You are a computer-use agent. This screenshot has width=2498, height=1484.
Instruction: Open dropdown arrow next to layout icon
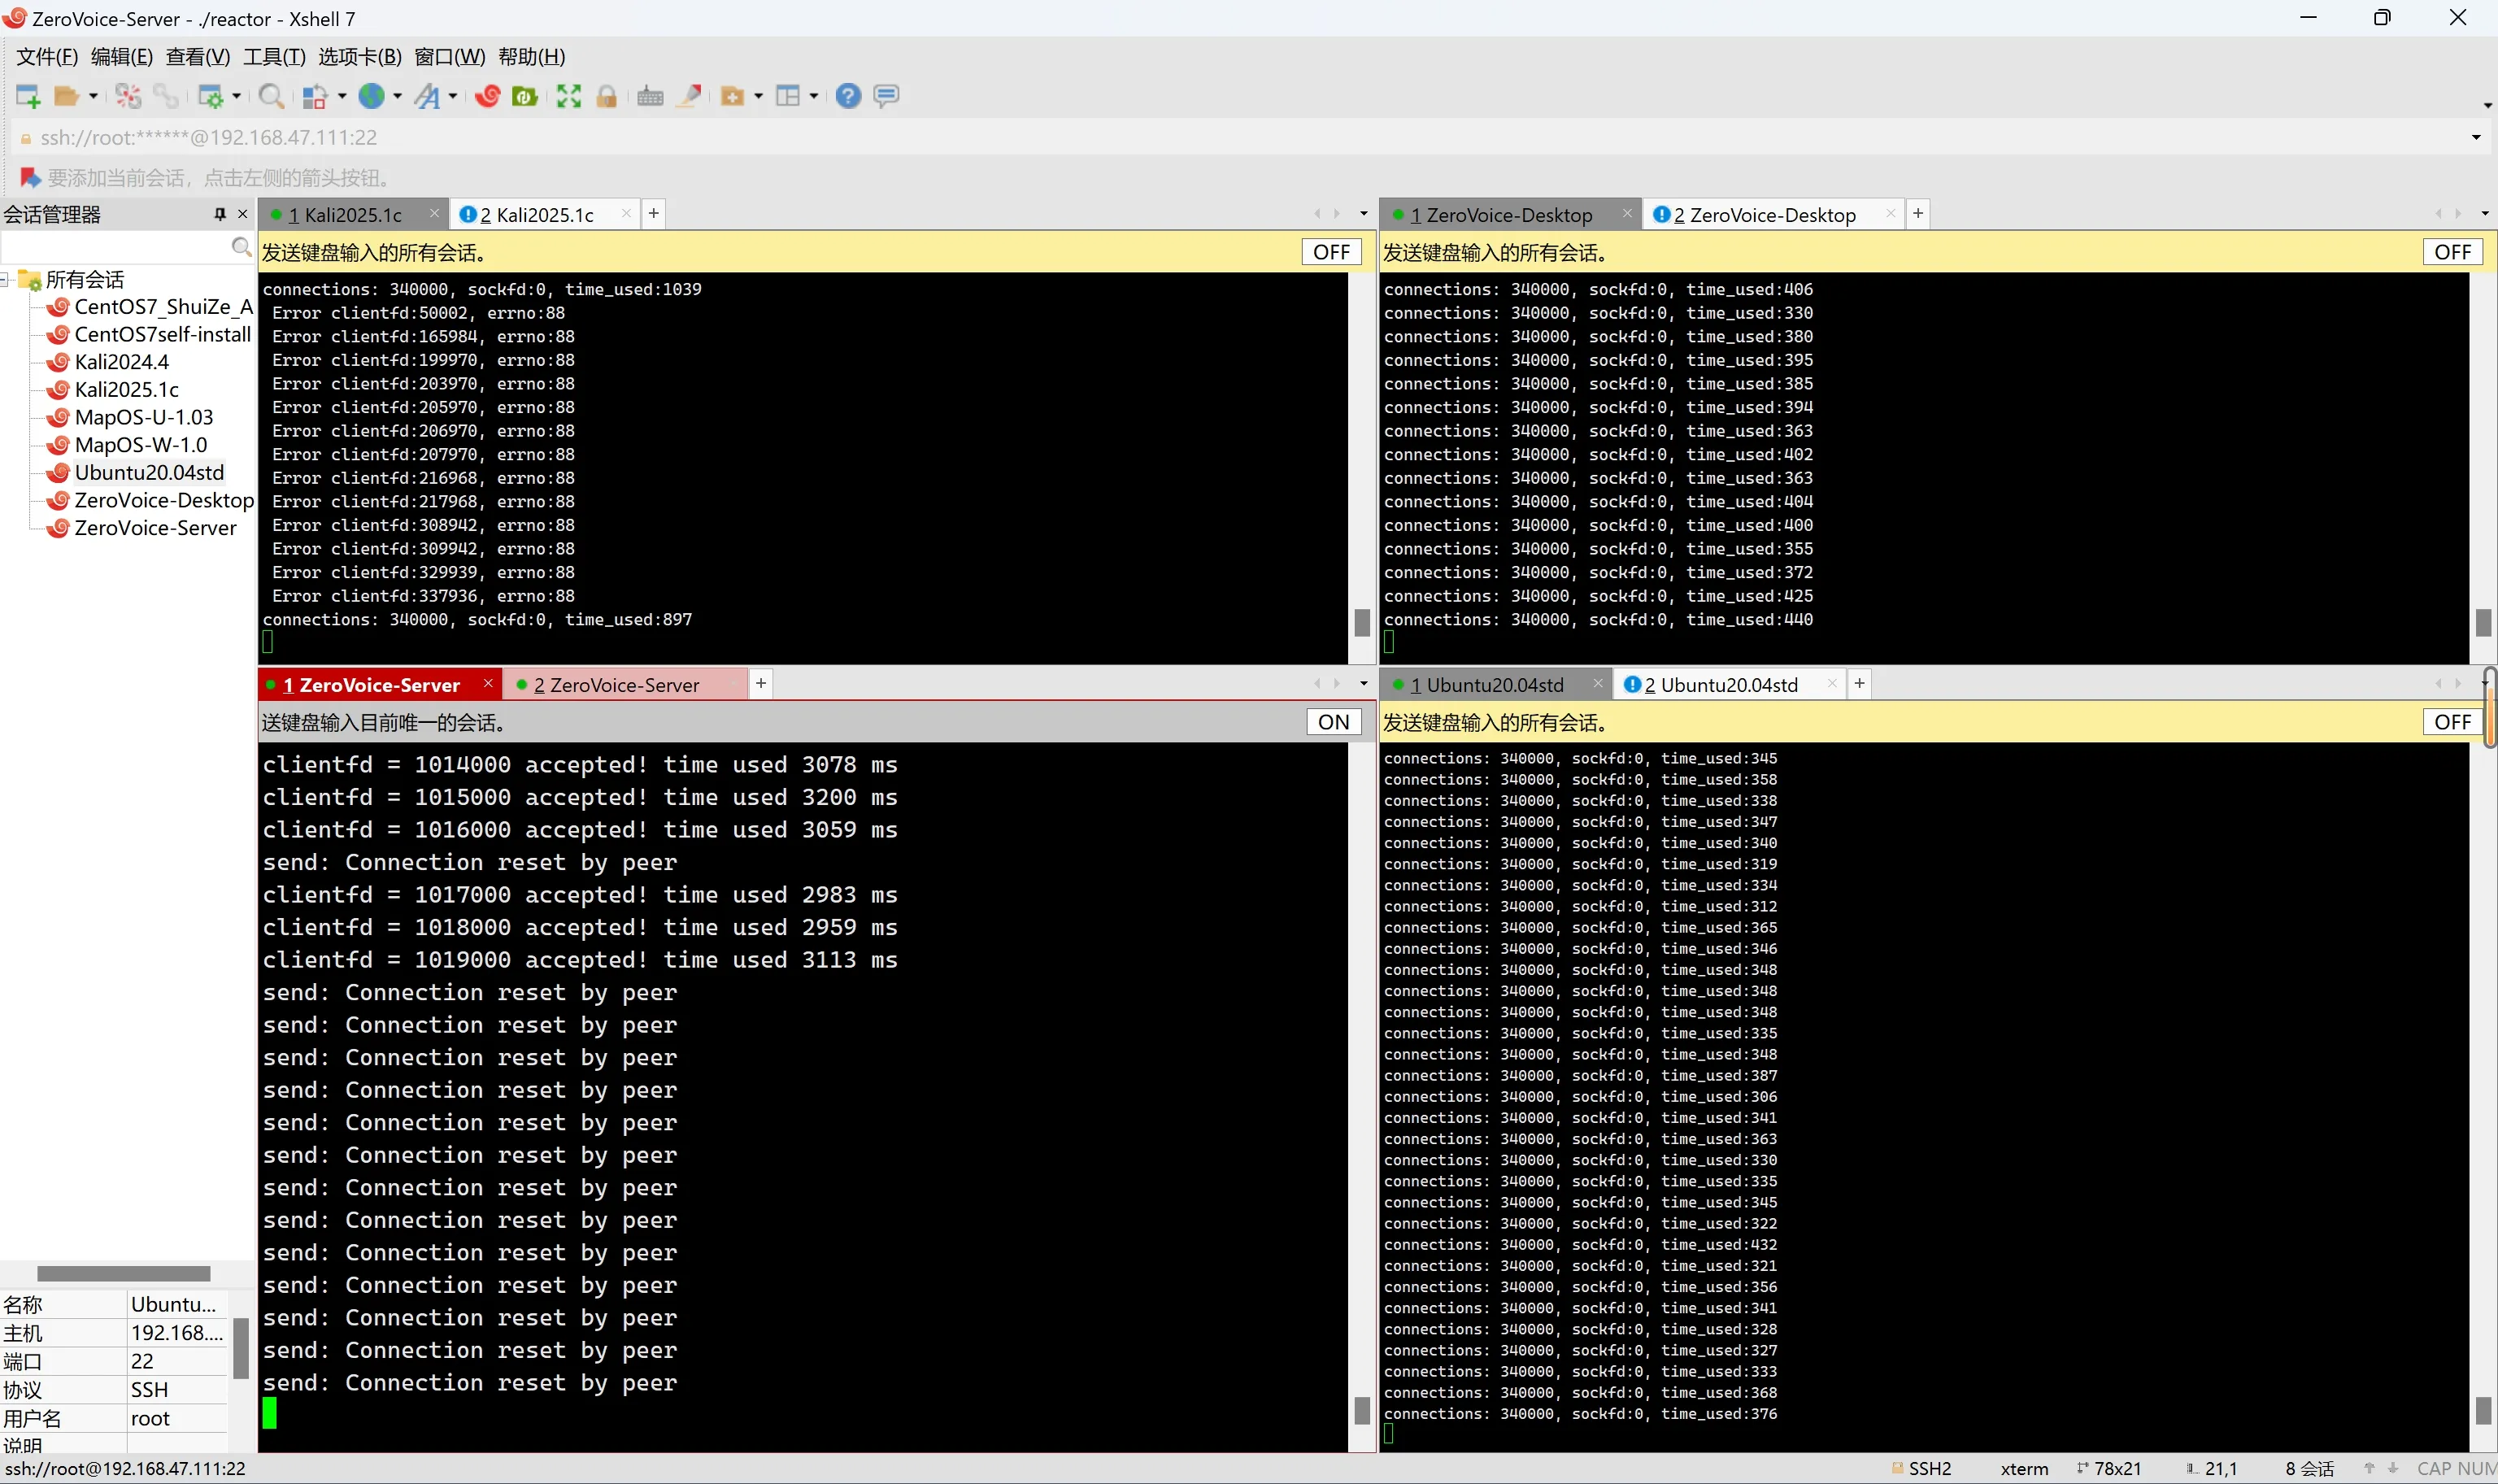click(x=814, y=96)
